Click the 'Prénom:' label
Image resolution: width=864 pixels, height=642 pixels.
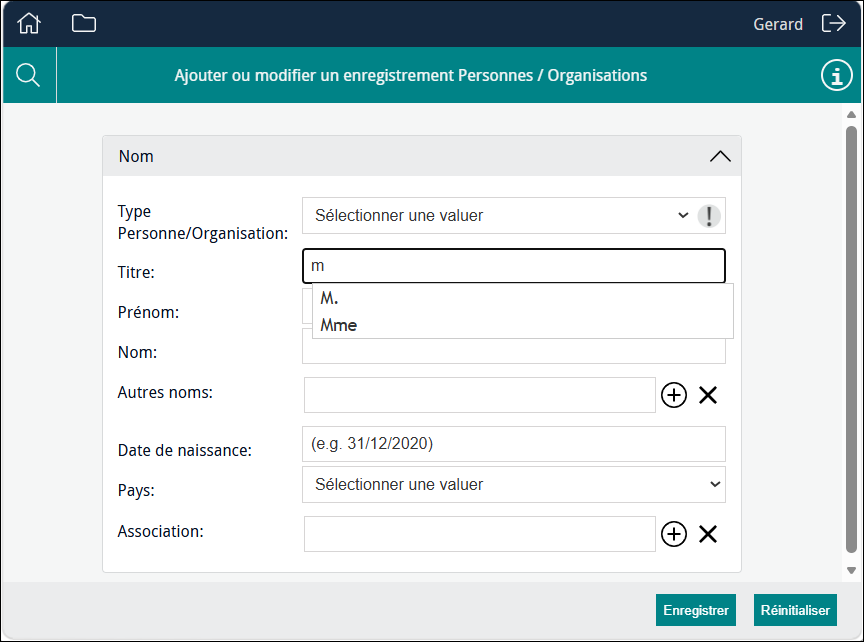pos(148,312)
